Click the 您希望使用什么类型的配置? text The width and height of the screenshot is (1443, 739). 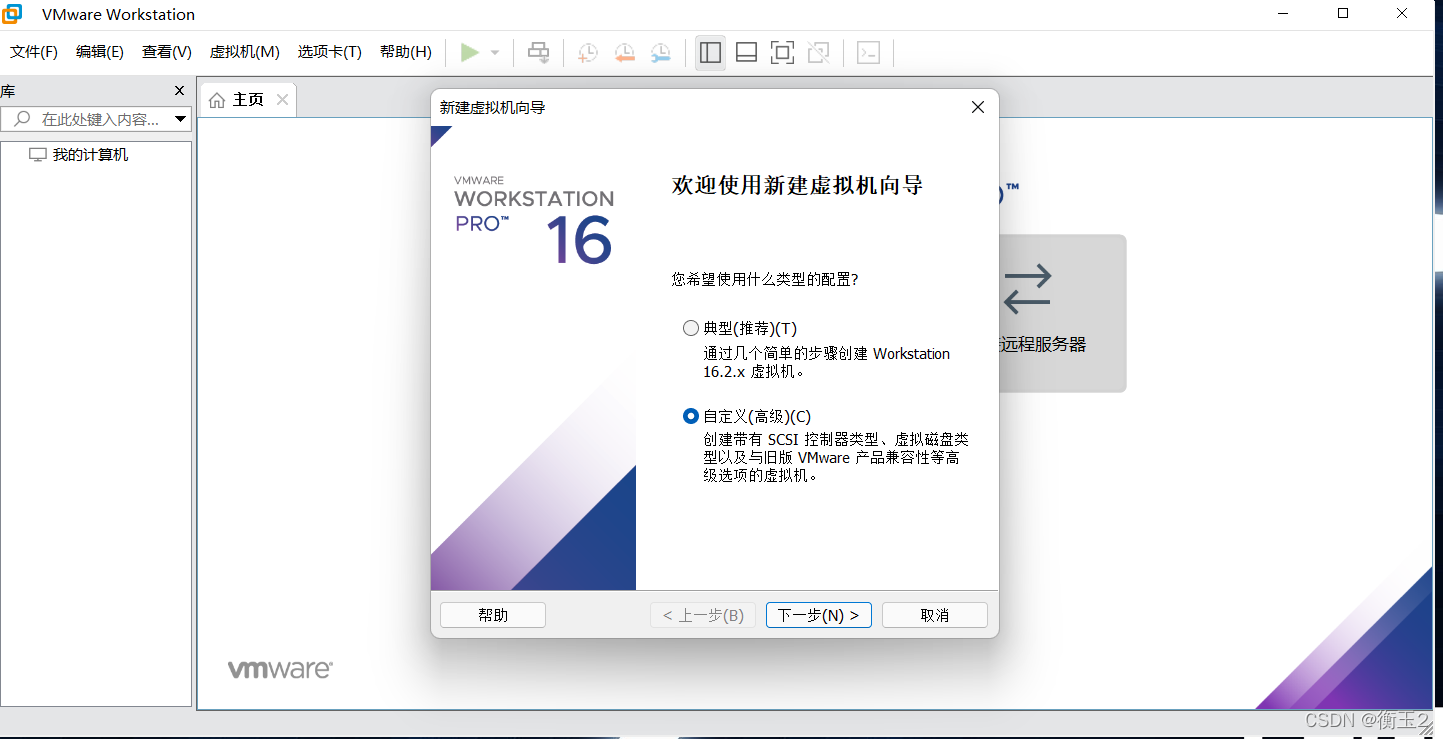pos(765,279)
